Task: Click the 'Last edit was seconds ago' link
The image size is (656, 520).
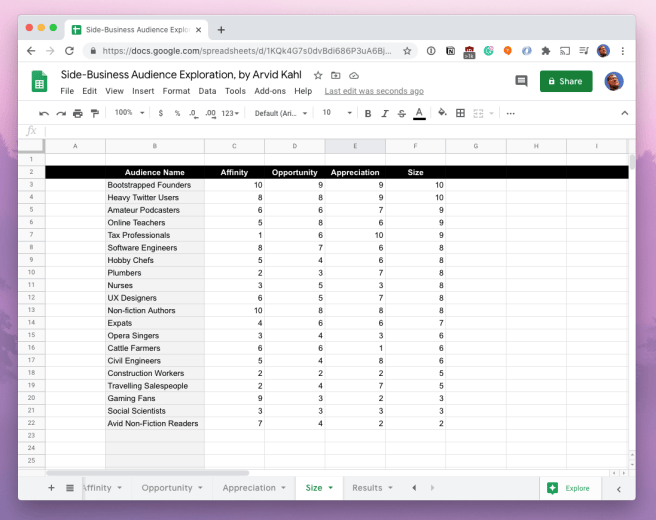Action: point(374,91)
